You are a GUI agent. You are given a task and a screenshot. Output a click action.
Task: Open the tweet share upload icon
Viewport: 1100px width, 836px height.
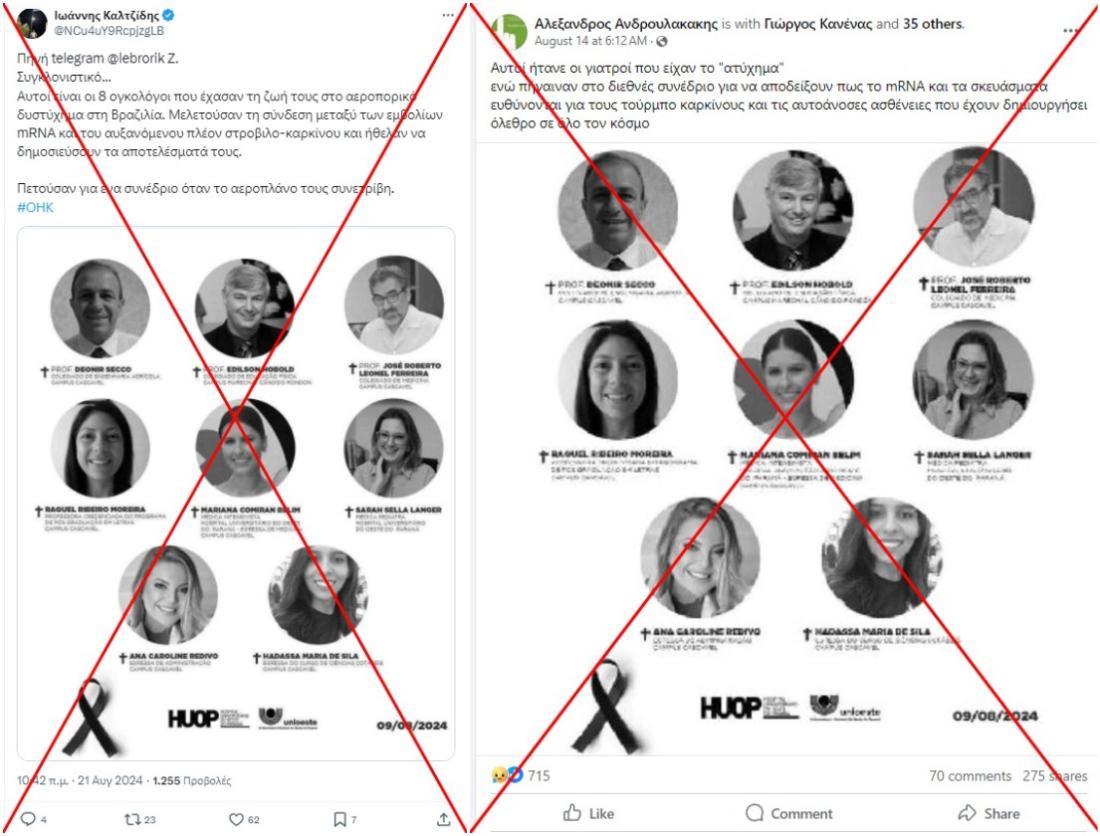[x=443, y=819]
